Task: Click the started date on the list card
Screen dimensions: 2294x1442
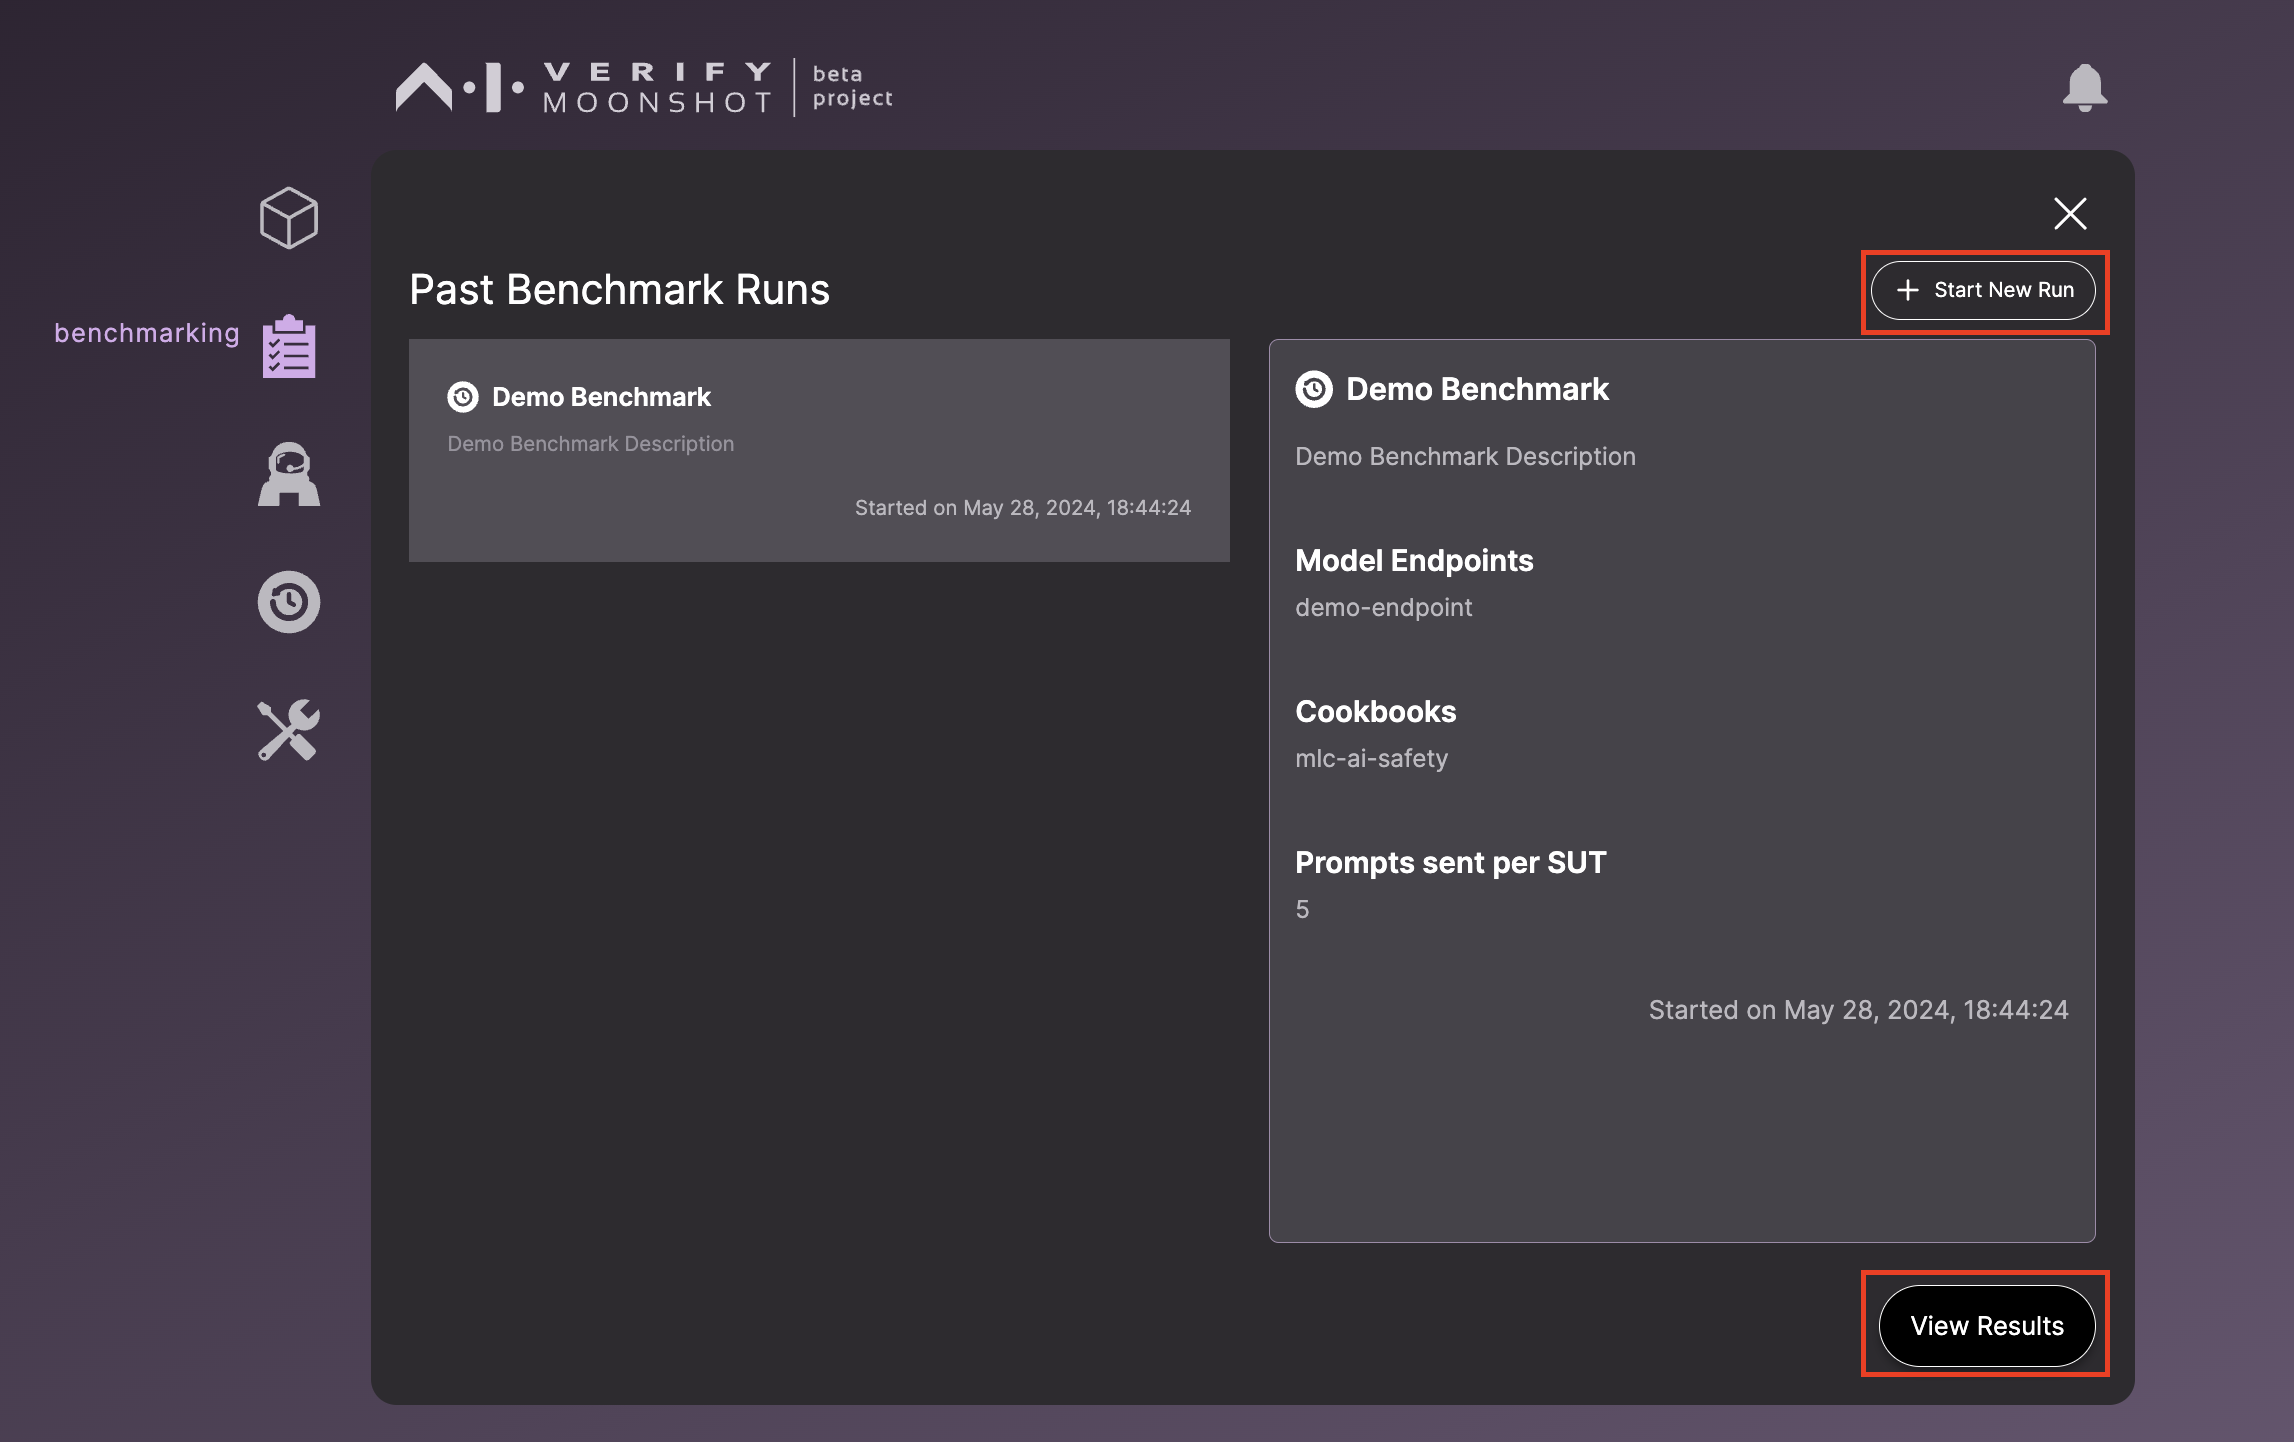Action: click(1023, 508)
